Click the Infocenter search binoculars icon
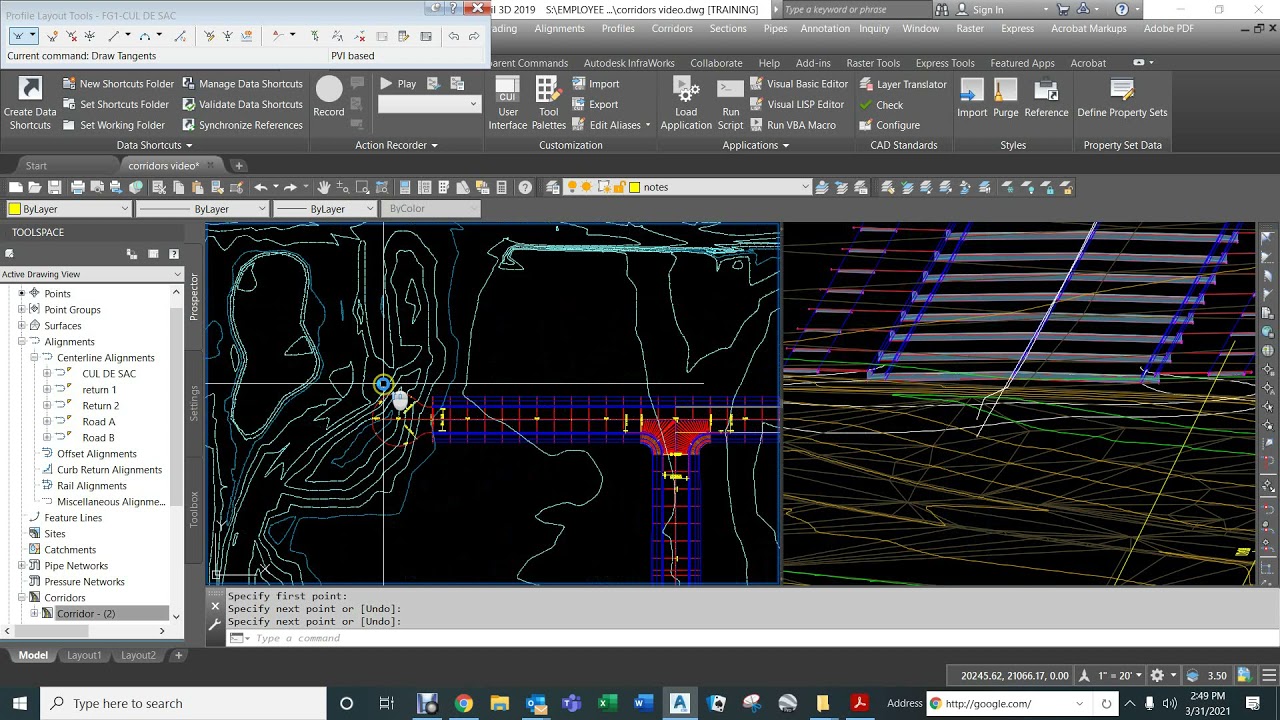Screen dimensions: 1280x720 coord(942,10)
